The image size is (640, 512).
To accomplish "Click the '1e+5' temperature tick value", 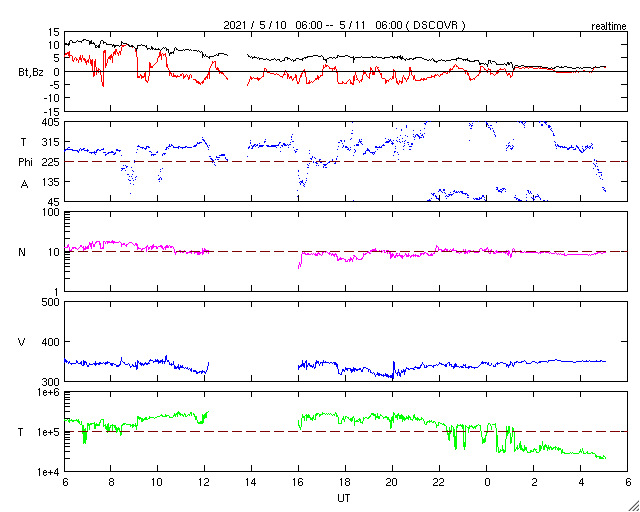I will [x=49, y=432].
